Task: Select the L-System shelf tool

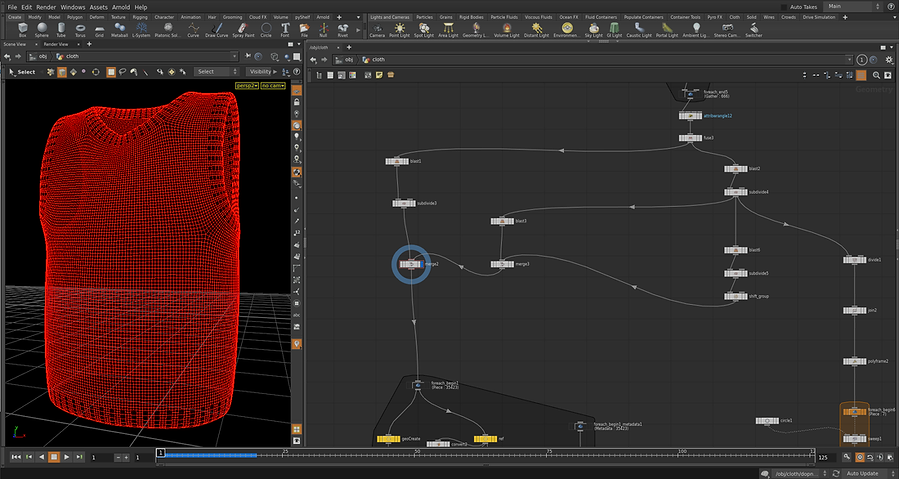Action: (x=141, y=30)
